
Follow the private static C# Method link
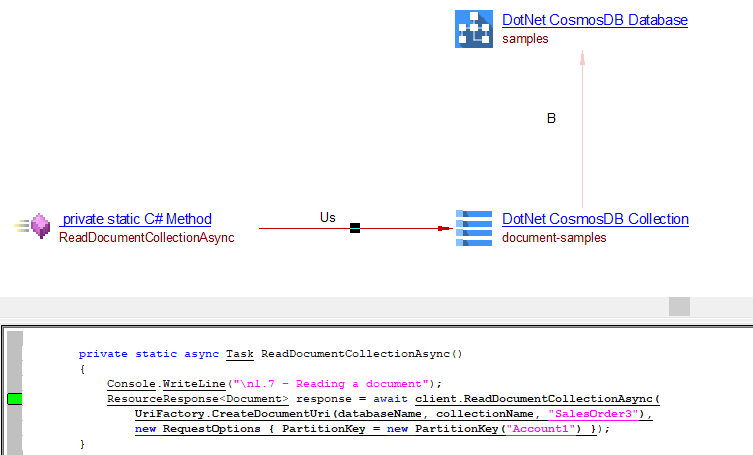(x=136, y=219)
